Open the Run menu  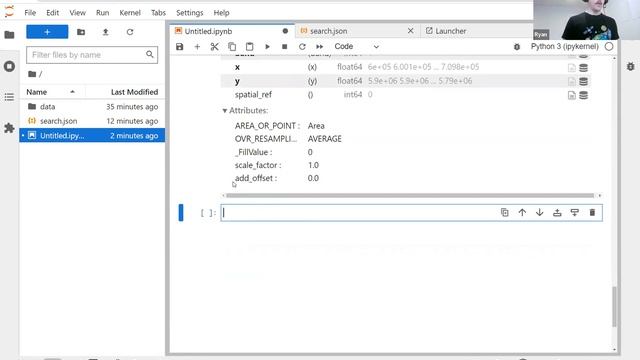(x=102, y=13)
